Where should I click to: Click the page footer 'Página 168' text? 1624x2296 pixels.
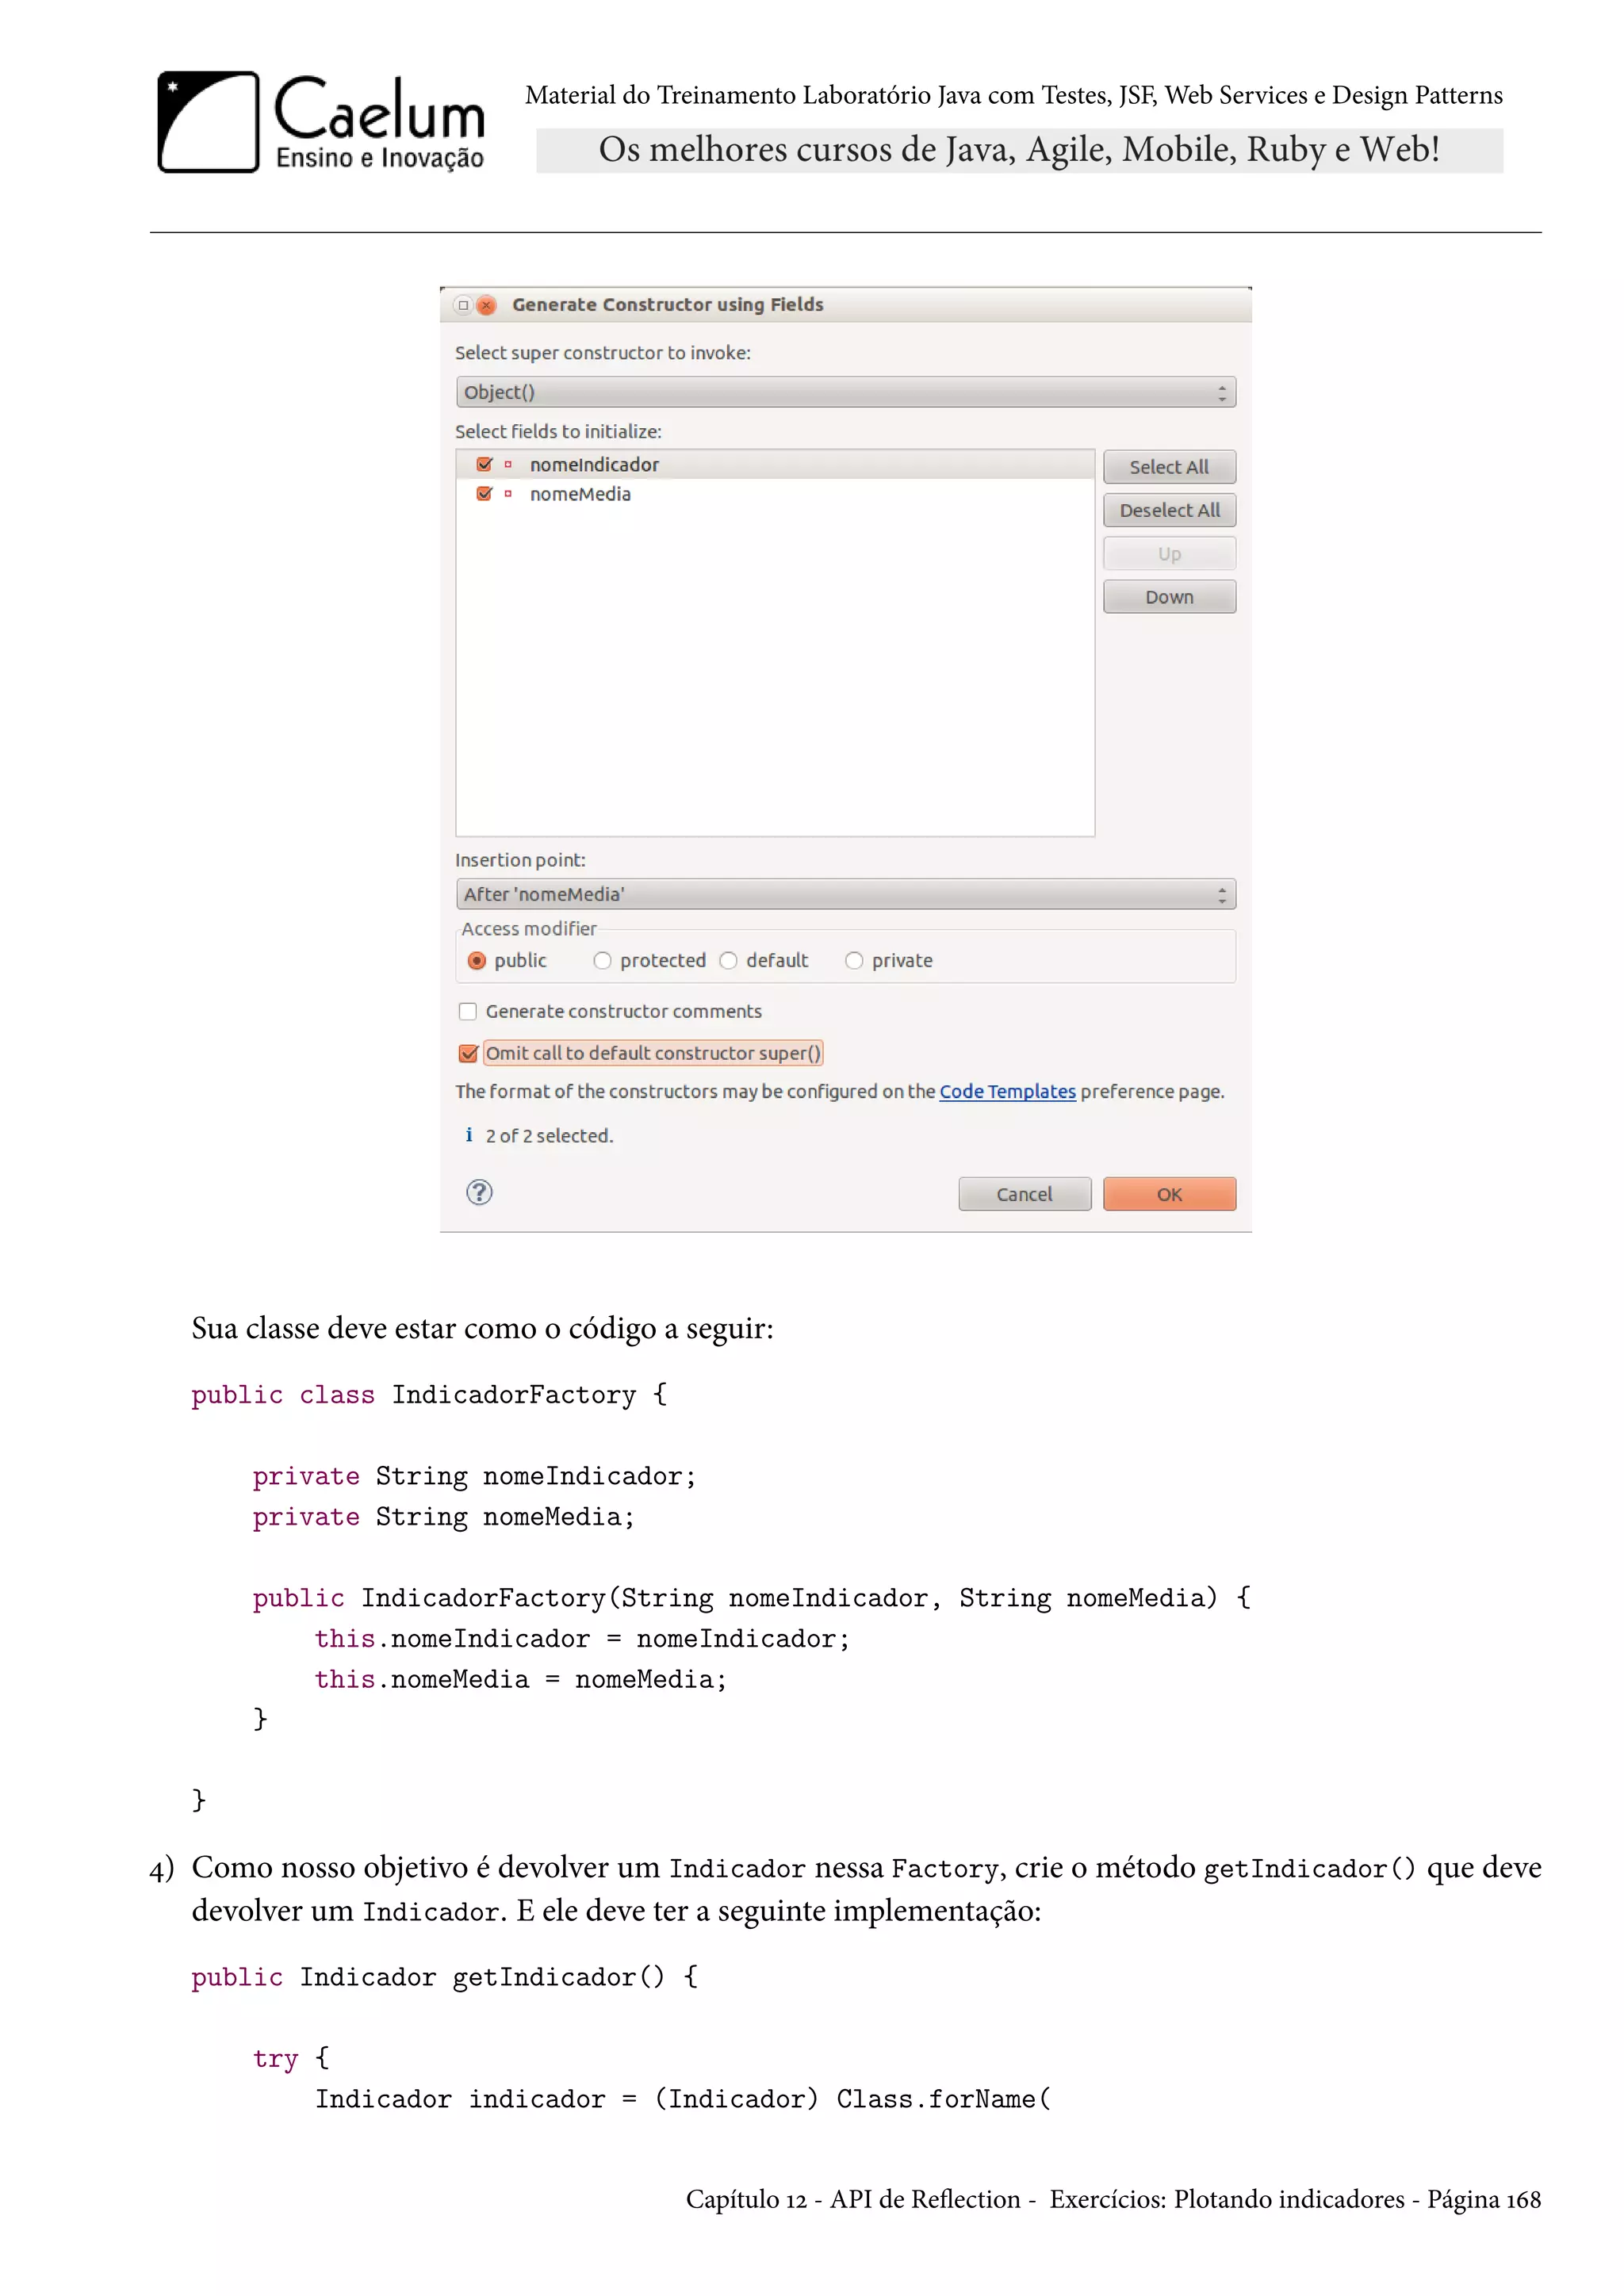coord(1483,2199)
